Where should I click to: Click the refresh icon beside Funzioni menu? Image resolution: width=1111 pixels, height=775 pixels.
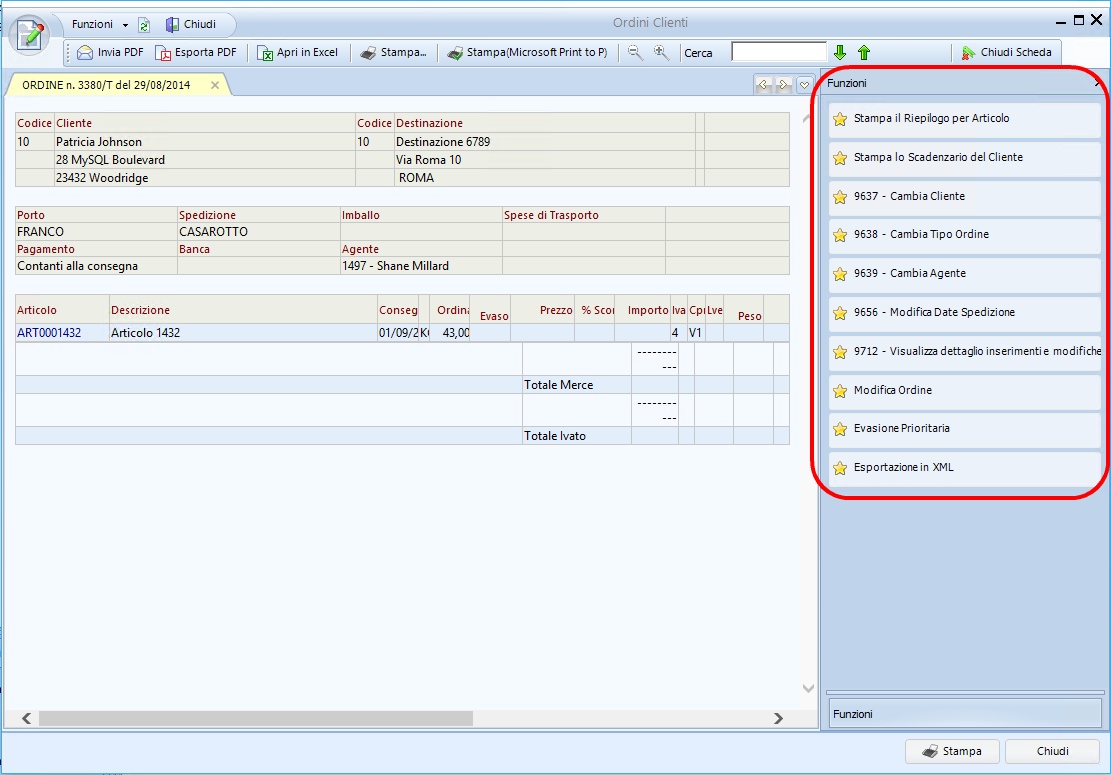pos(144,24)
